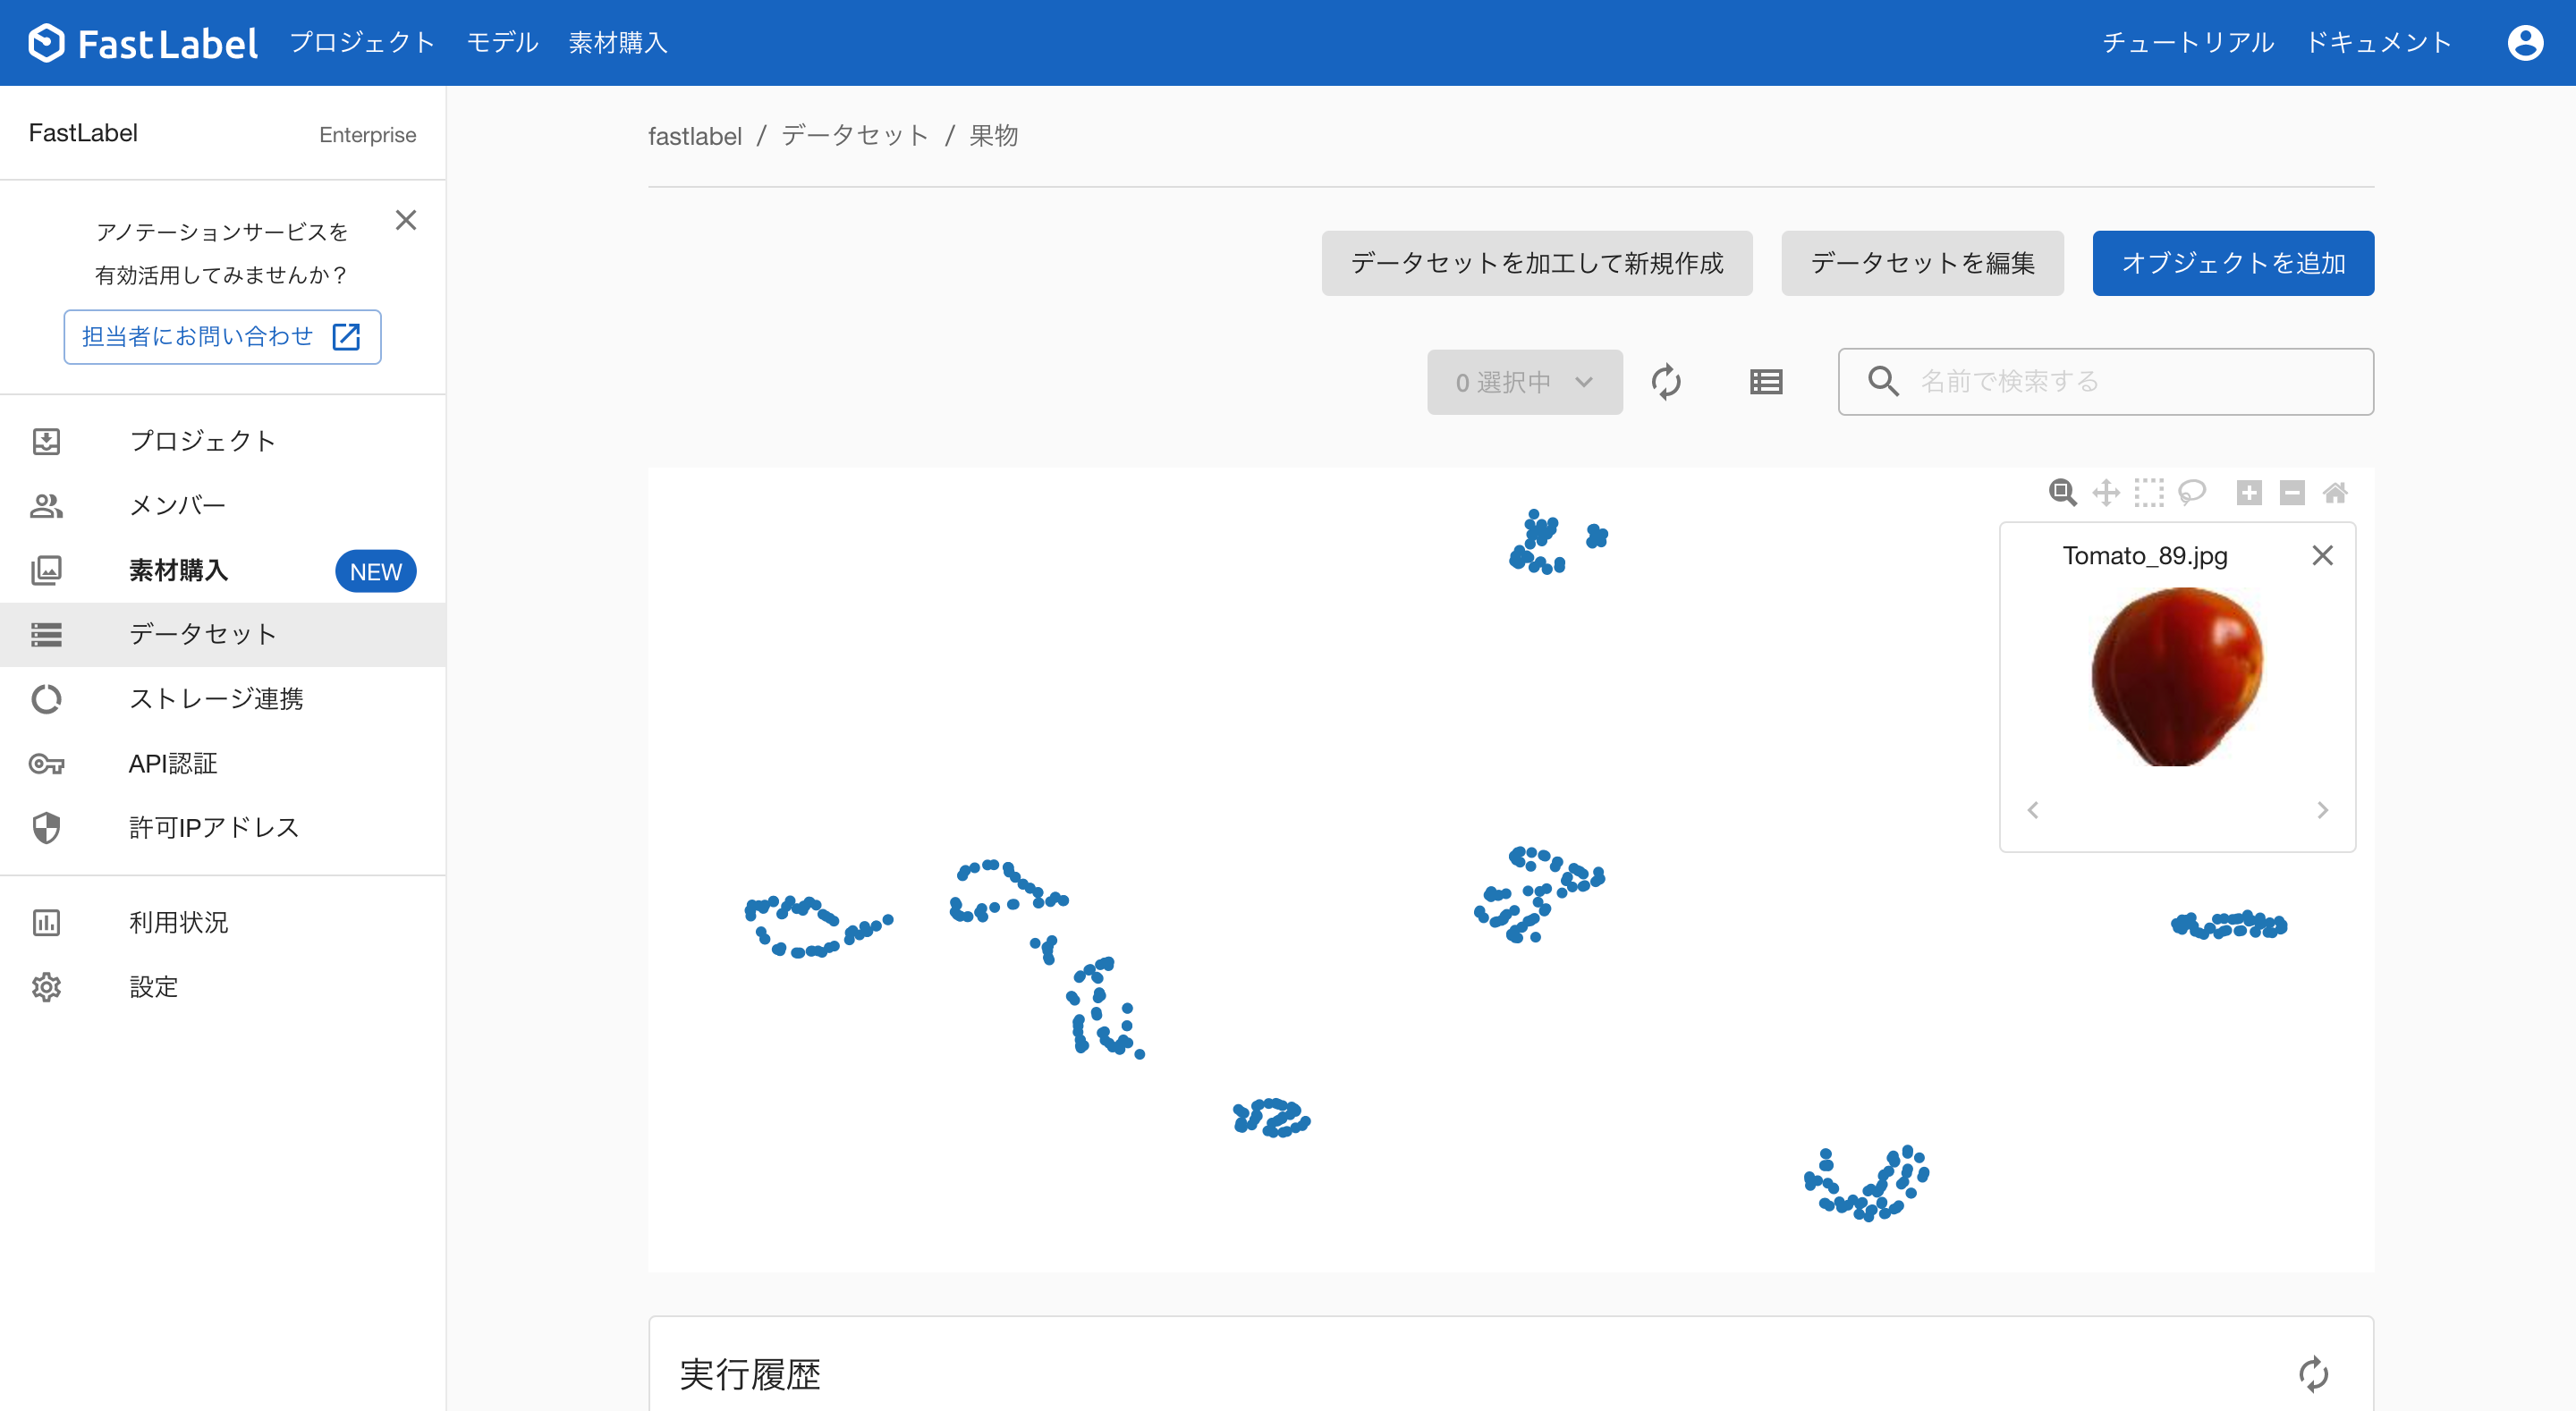2576x1411 pixels.
Task: Close the Tomato_89.jpg preview card
Action: tap(2322, 555)
